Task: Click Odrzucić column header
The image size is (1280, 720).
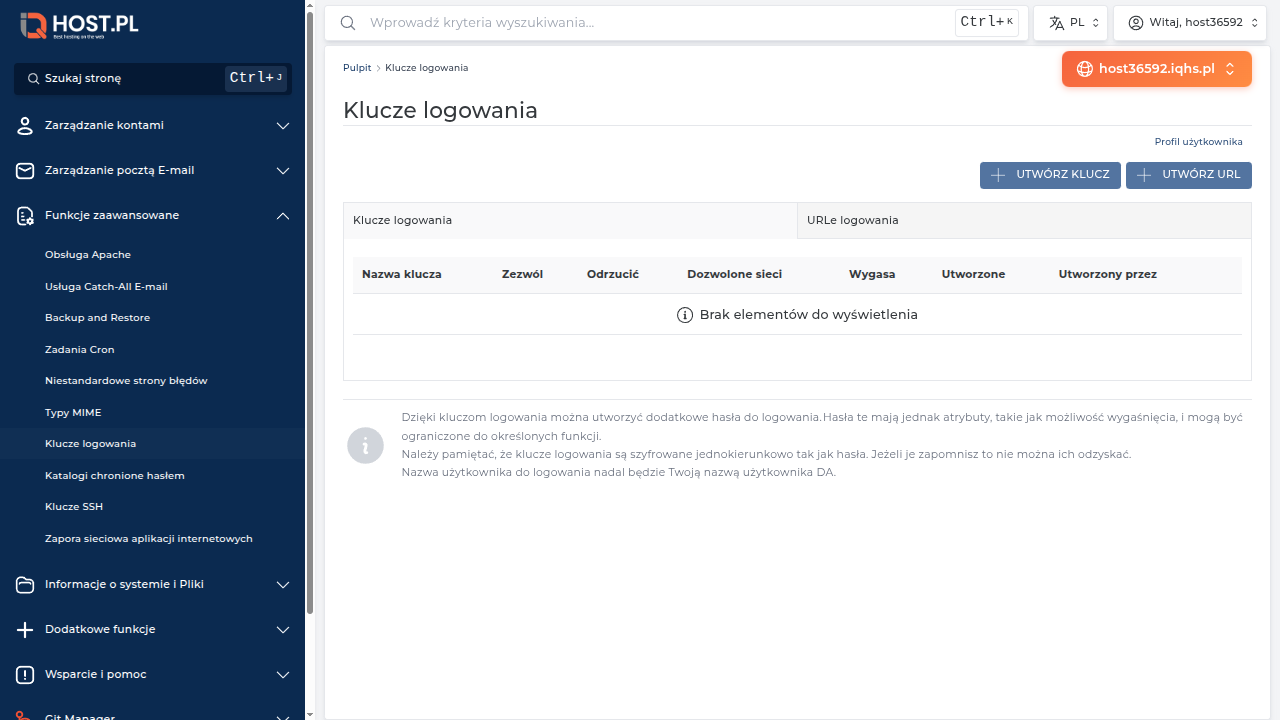Action: 613,274
